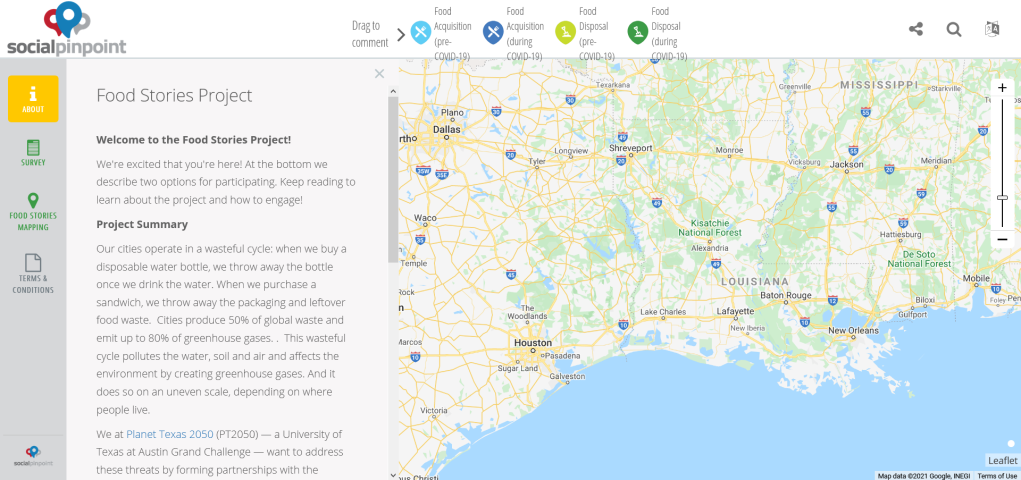Click Mobile on the map
1021x480 pixels.
976,278
